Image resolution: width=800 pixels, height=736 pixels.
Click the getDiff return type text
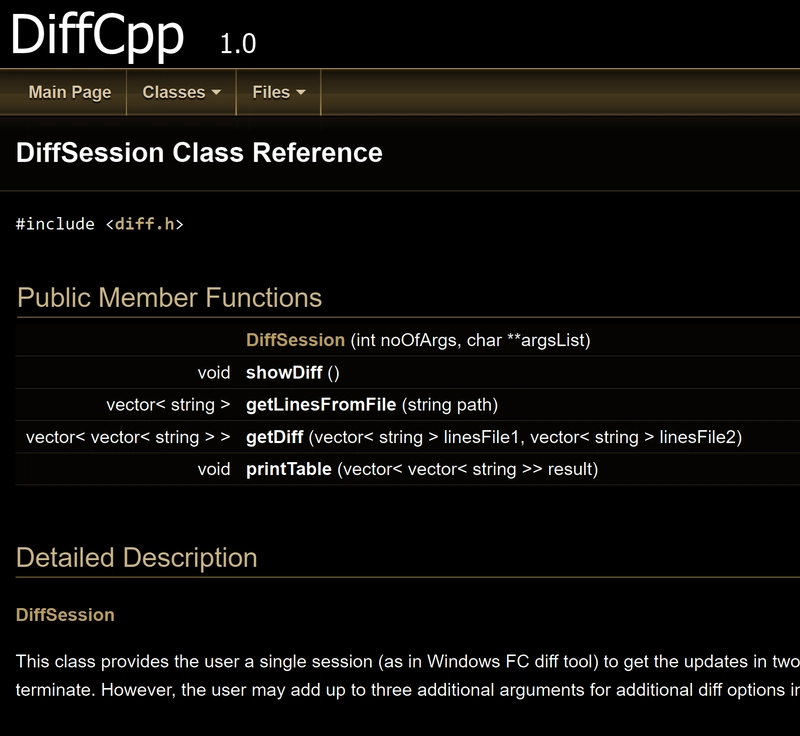(128, 437)
